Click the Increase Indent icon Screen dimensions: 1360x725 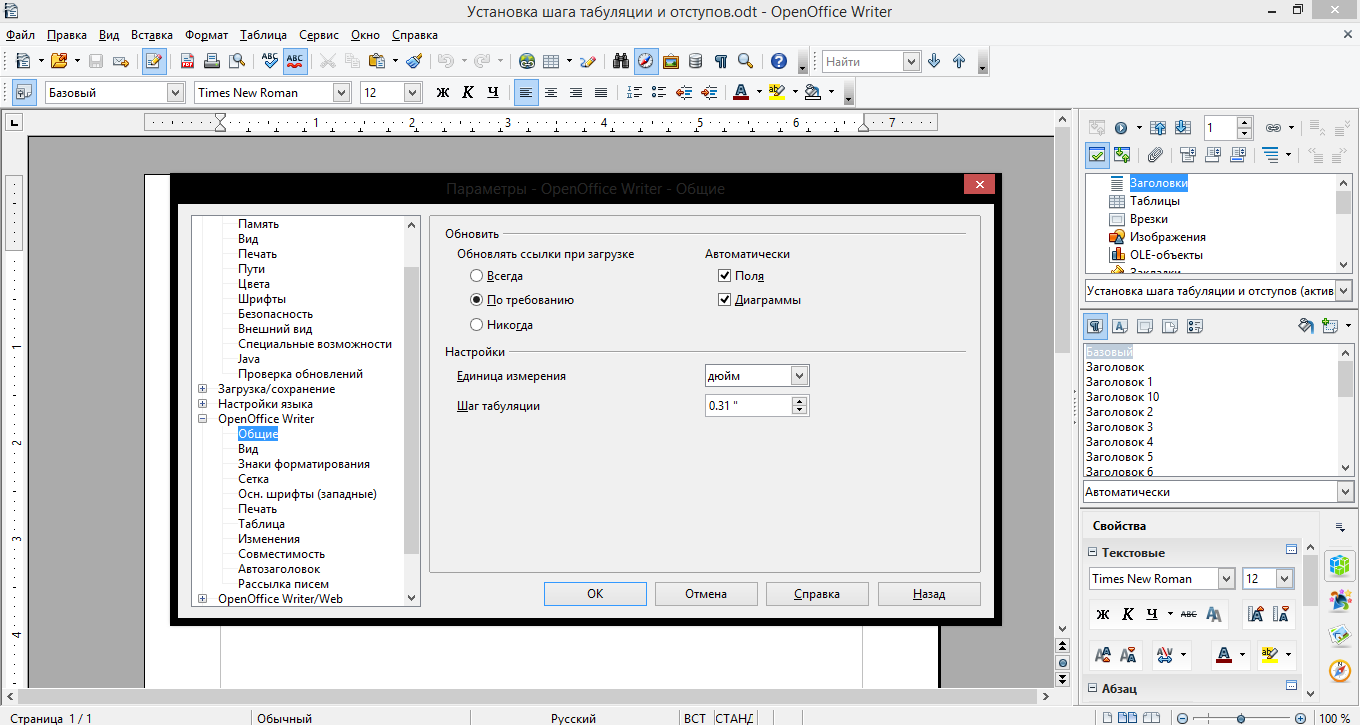point(709,92)
